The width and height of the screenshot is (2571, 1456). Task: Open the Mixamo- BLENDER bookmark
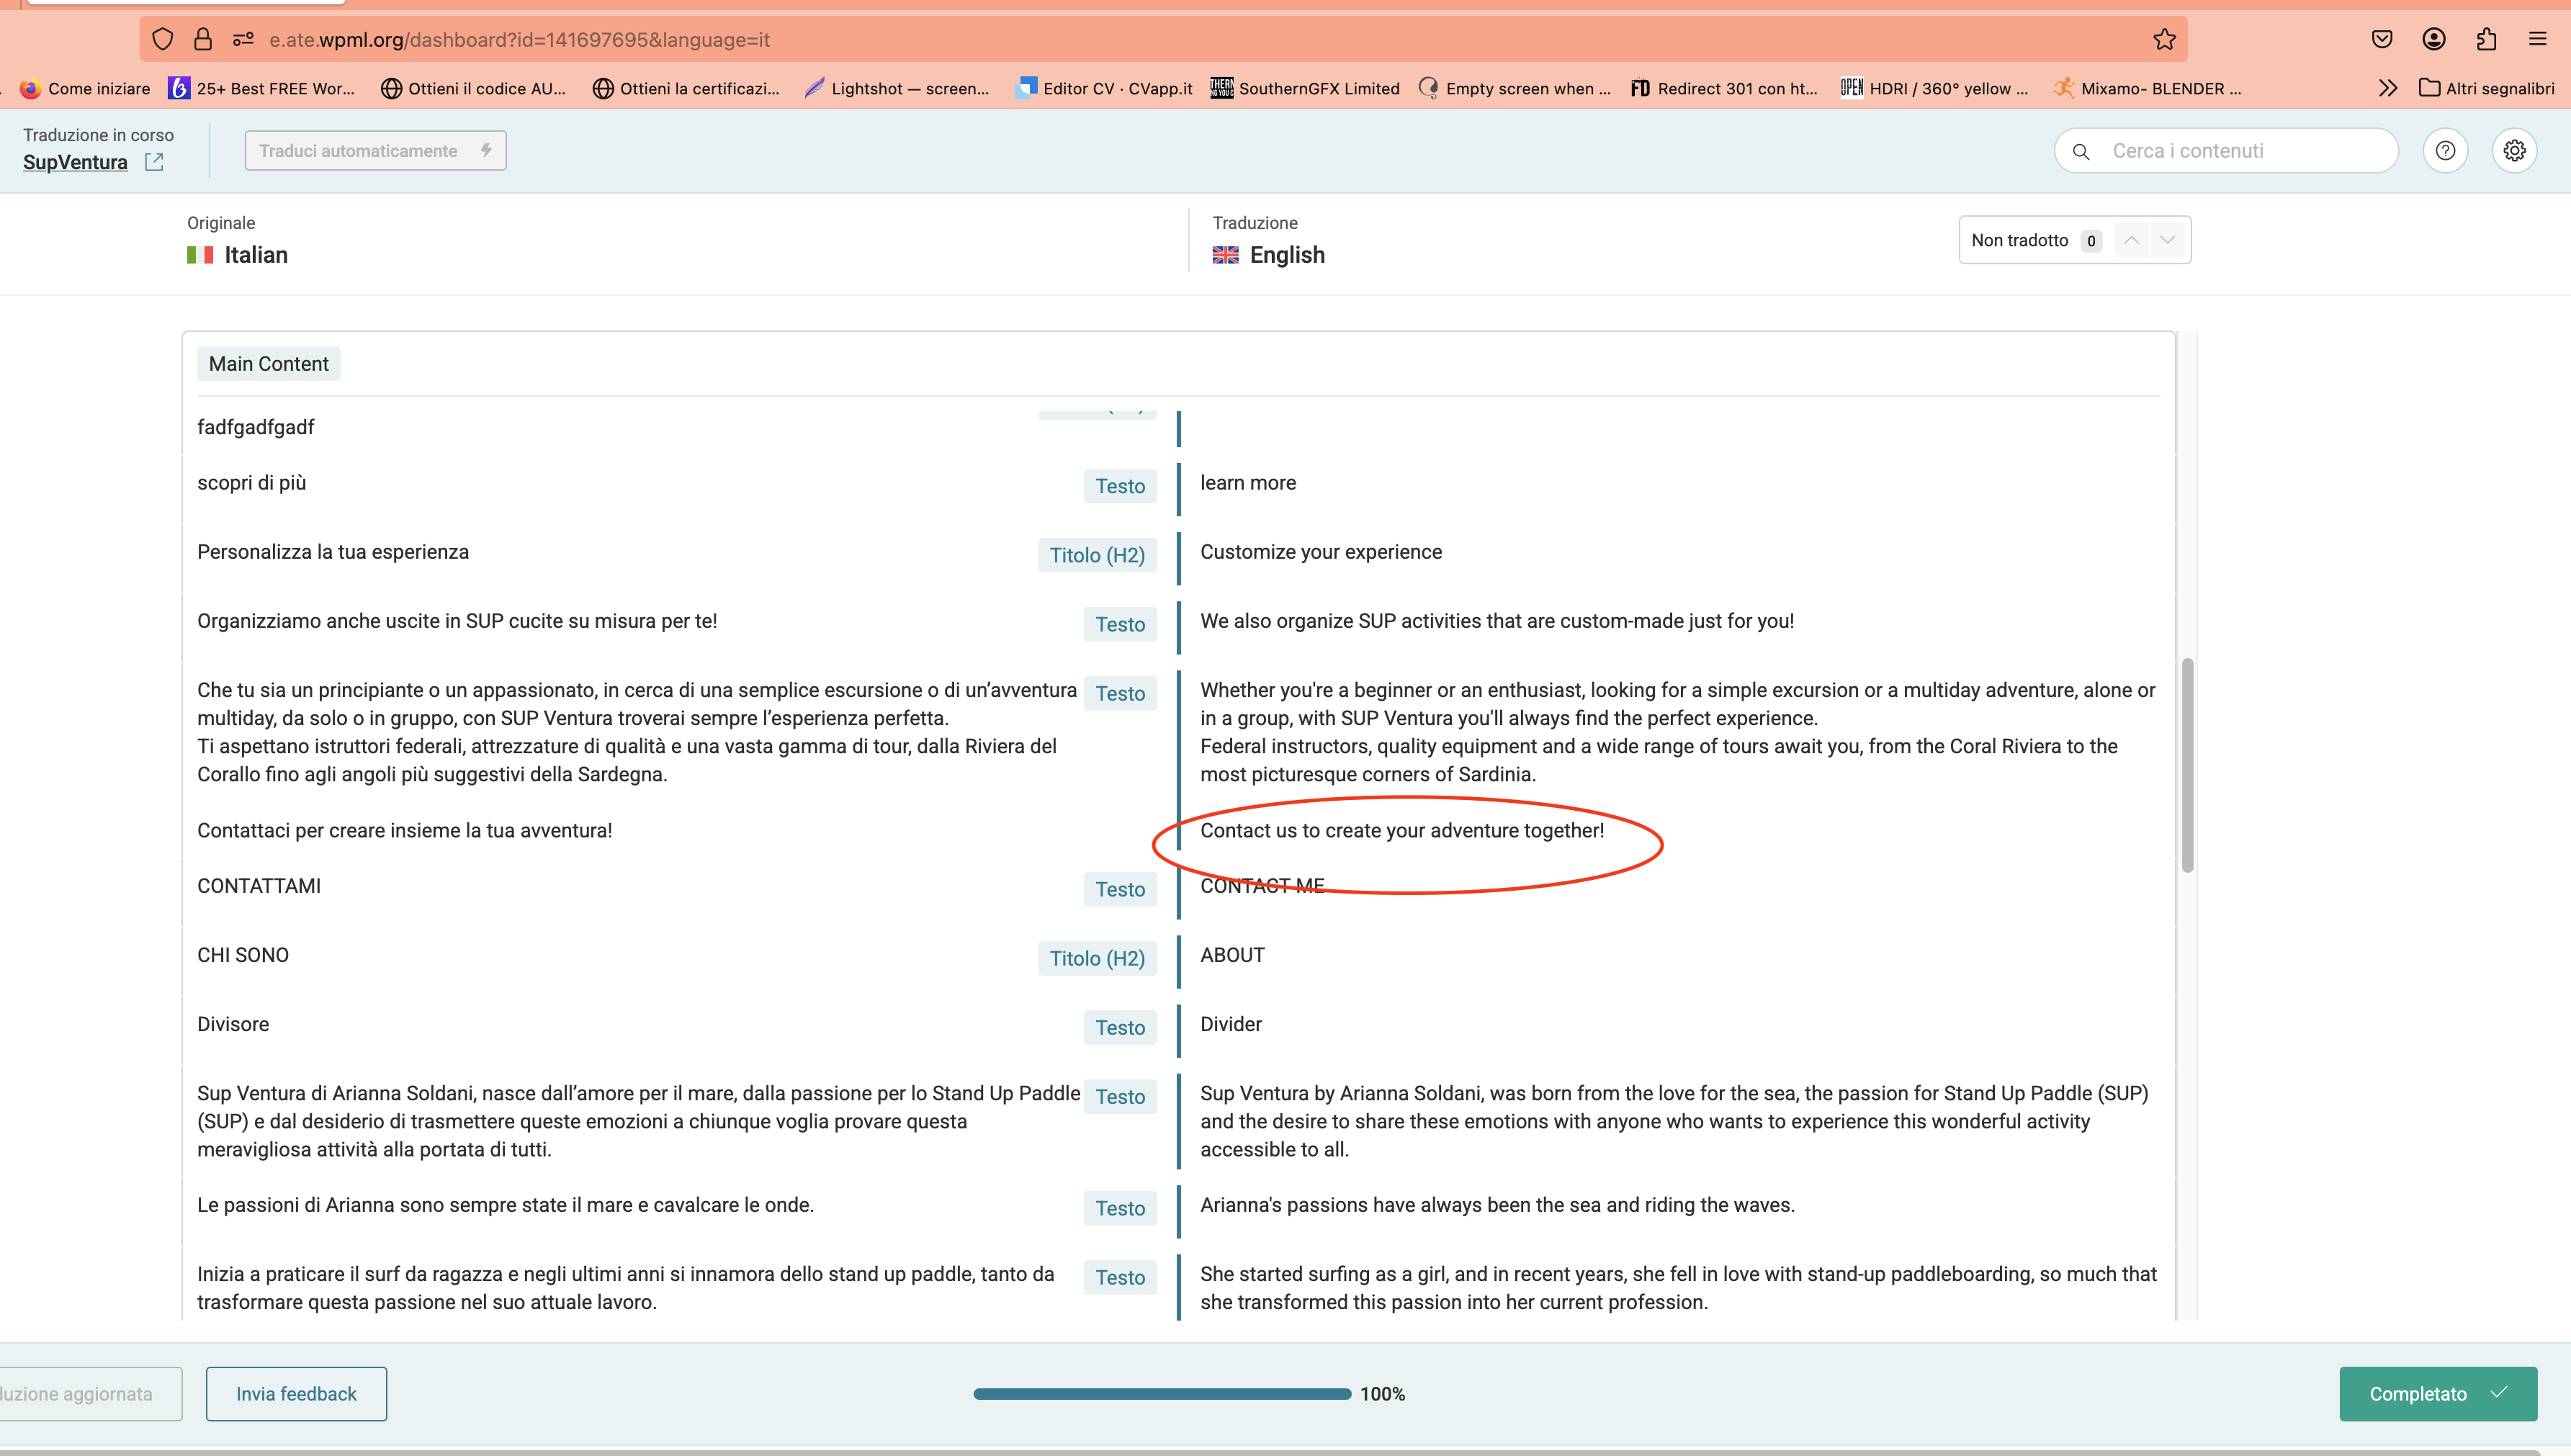tap(2147, 88)
